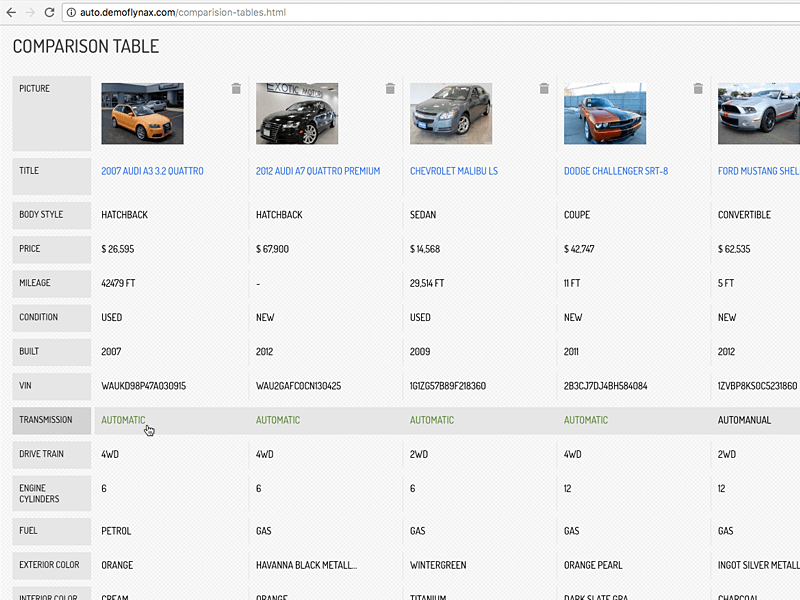Select the Orange Pearl exterior color cell
This screenshot has height=600, width=800.
tap(593, 565)
